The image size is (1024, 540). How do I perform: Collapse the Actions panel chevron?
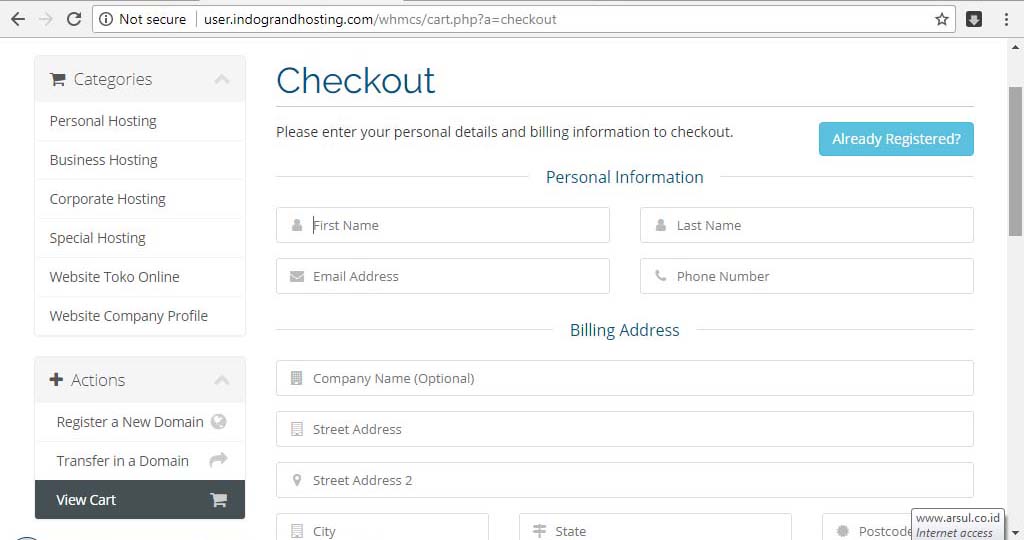pos(221,380)
